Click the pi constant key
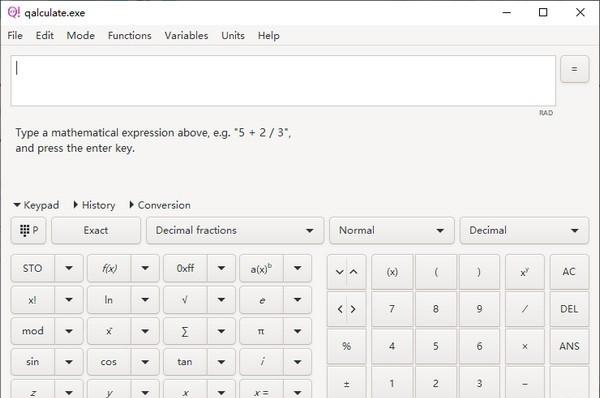 [x=261, y=331]
